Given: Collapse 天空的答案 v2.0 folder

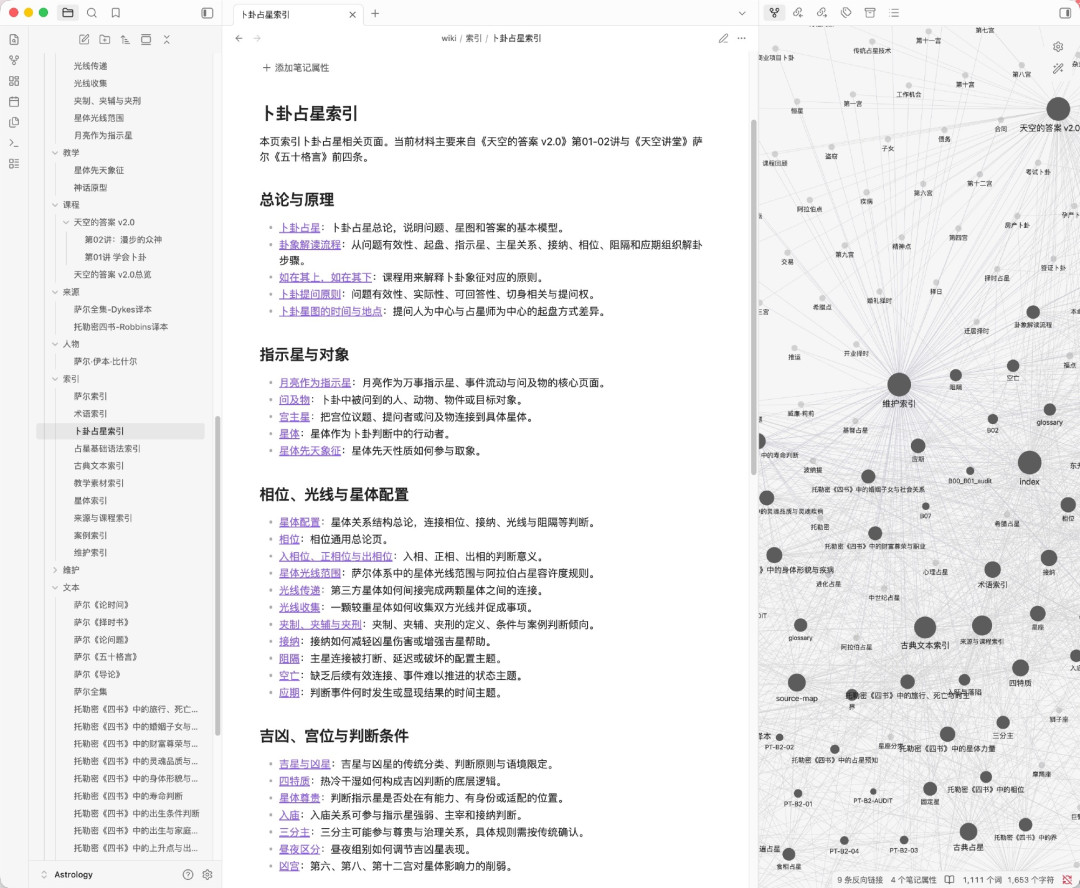Looking at the screenshot, I should click(66, 222).
